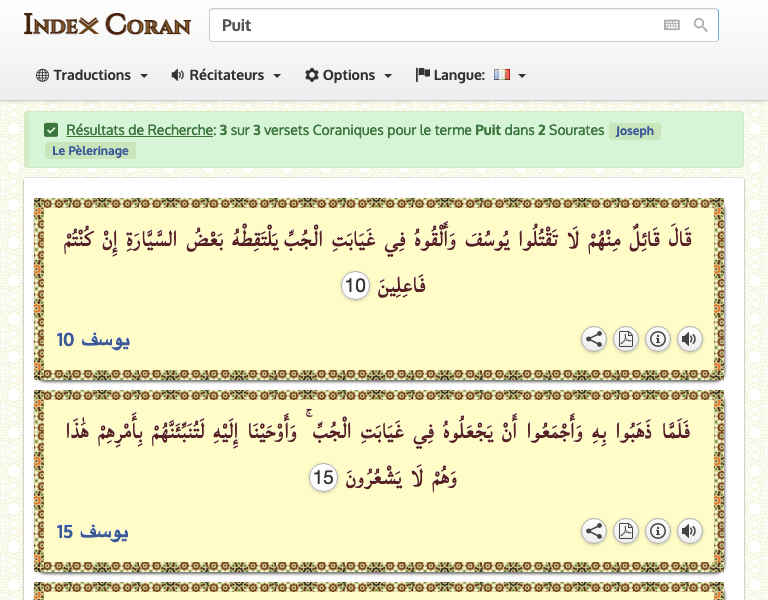
Task: Click the search magnifier icon
Action: coord(700,25)
